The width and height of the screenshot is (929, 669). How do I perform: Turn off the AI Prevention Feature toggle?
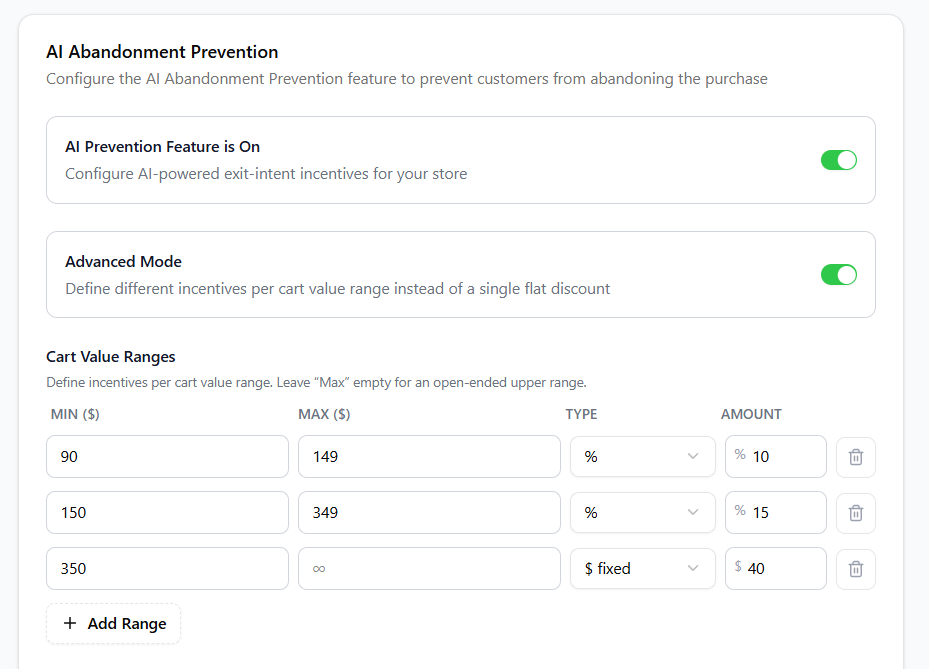838,160
